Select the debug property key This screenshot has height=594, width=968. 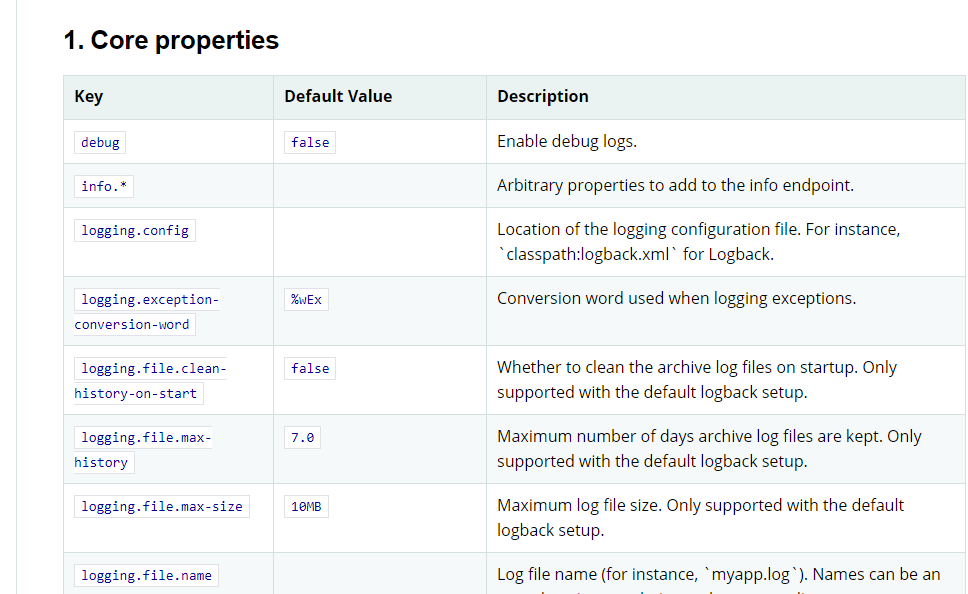pyautogui.click(x=100, y=143)
